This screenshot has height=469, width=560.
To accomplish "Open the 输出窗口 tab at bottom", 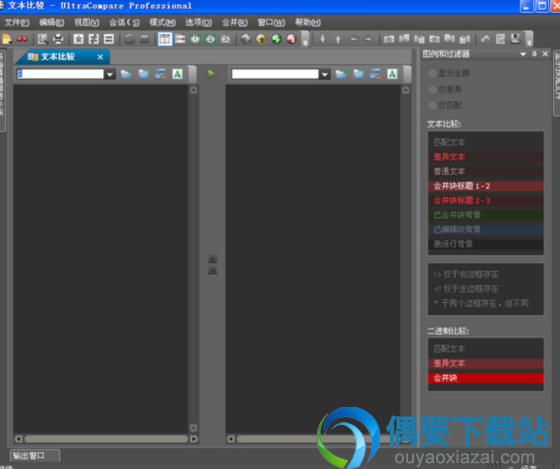I will tap(35, 455).
